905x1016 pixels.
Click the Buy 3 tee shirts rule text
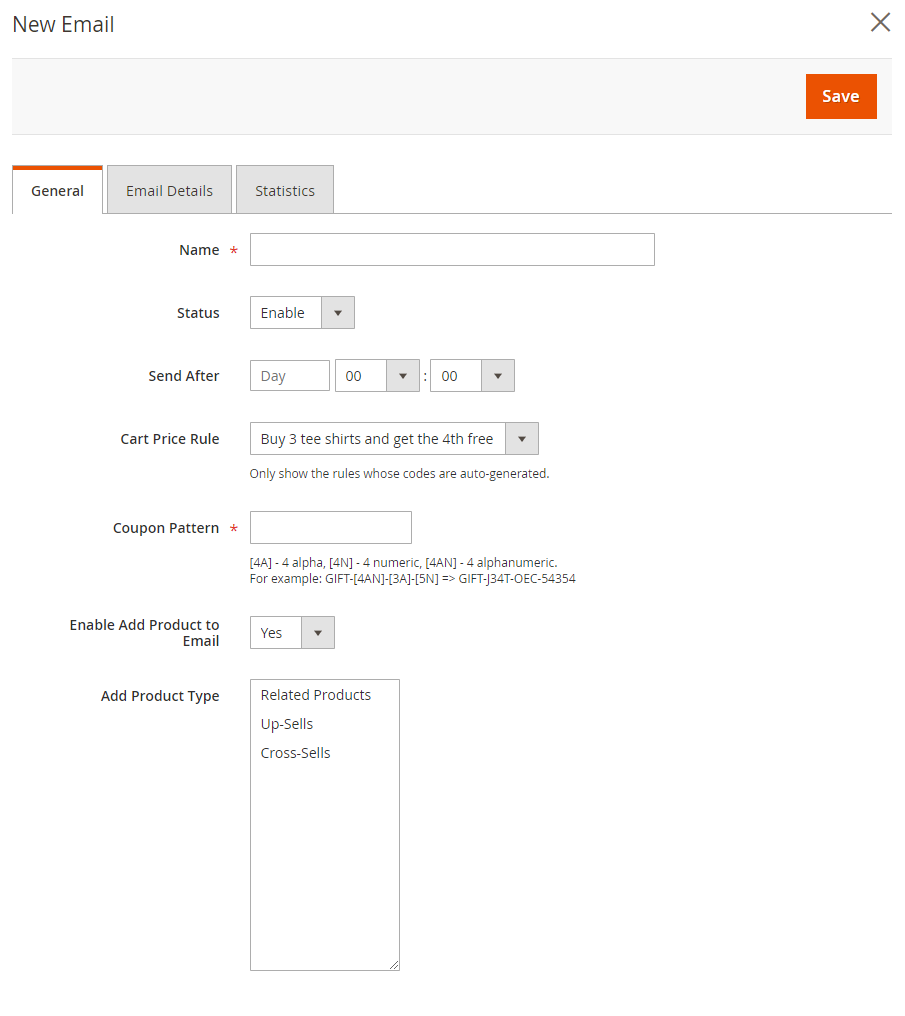point(377,439)
